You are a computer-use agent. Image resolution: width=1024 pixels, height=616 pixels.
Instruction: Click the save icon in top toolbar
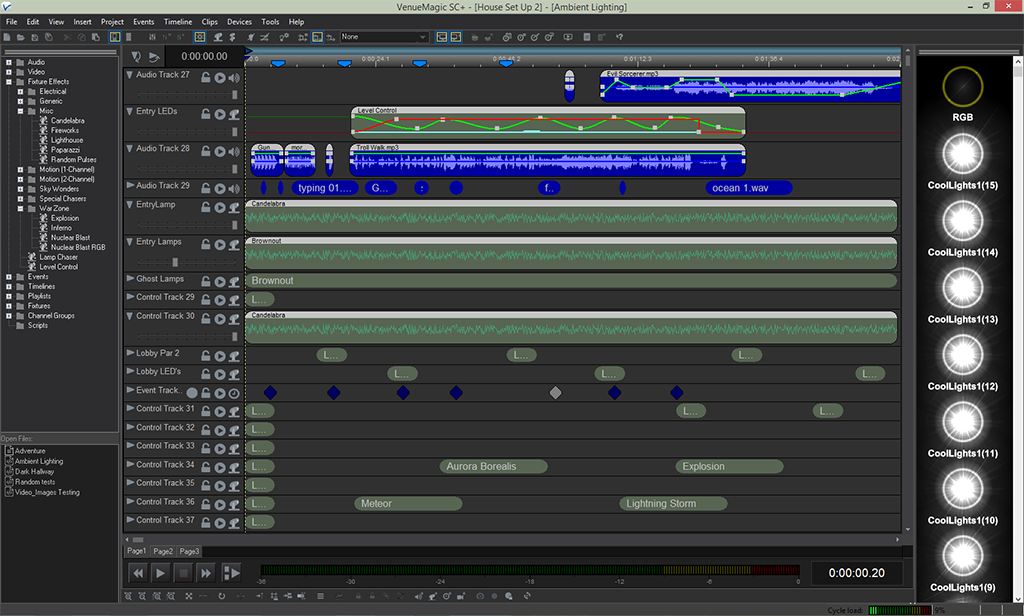(36, 37)
